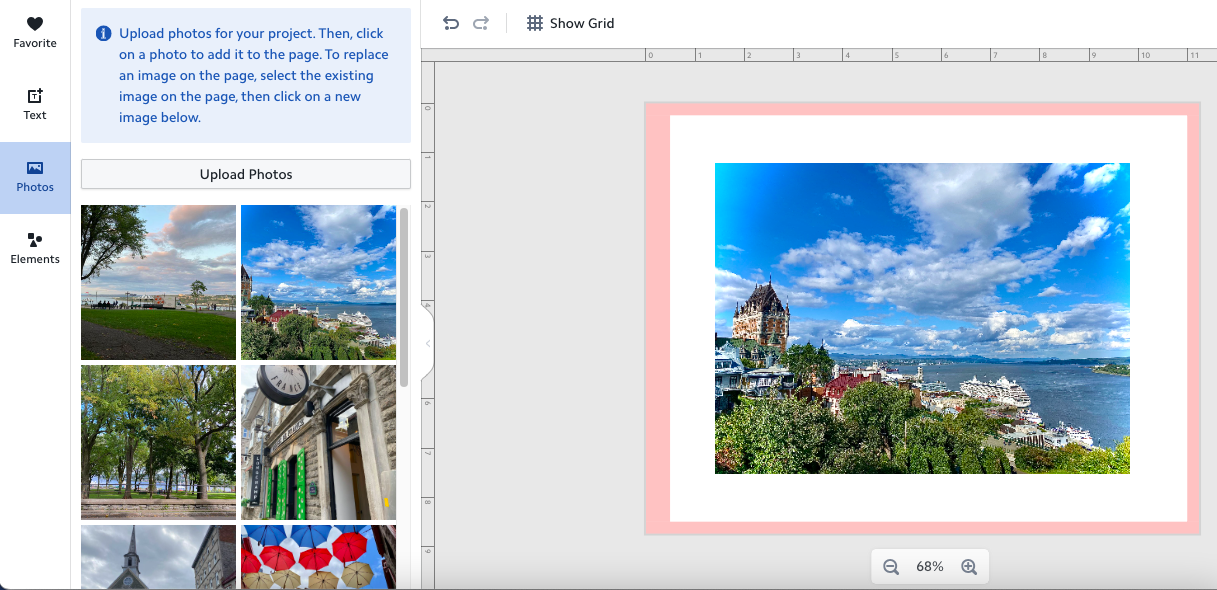Select the placed photo on the page
The image size is (1217, 590).
pyautogui.click(x=922, y=318)
